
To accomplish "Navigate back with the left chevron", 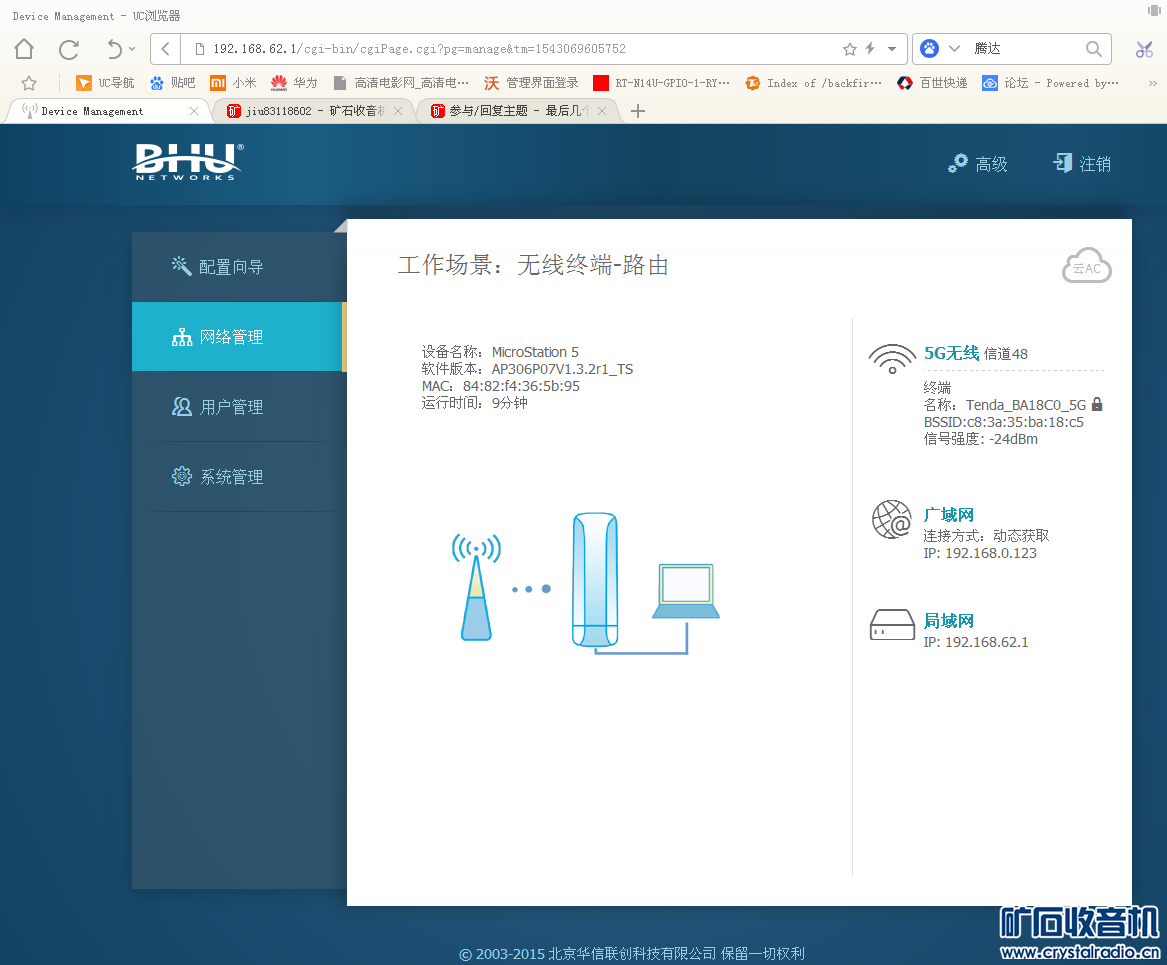I will [x=165, y=49].
